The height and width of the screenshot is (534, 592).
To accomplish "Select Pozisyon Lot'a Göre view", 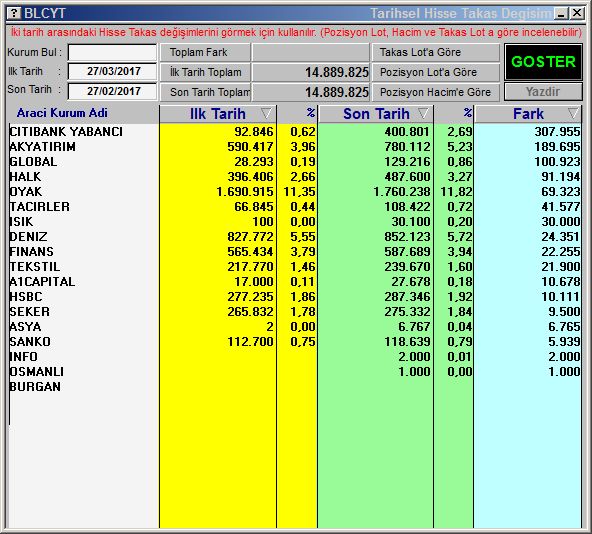I will coord(436,72).
